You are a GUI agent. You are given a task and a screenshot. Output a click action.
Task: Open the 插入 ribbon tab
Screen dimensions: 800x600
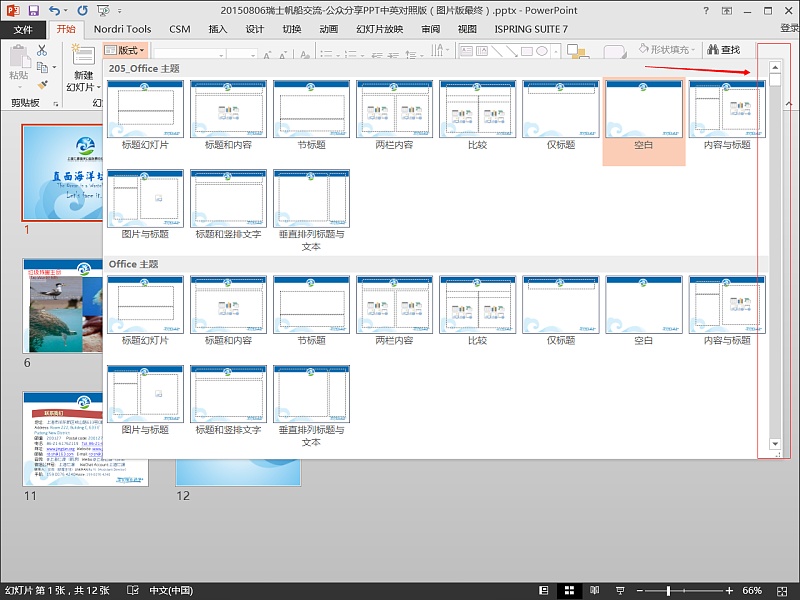pyautogui.click(x=218, y=29)
